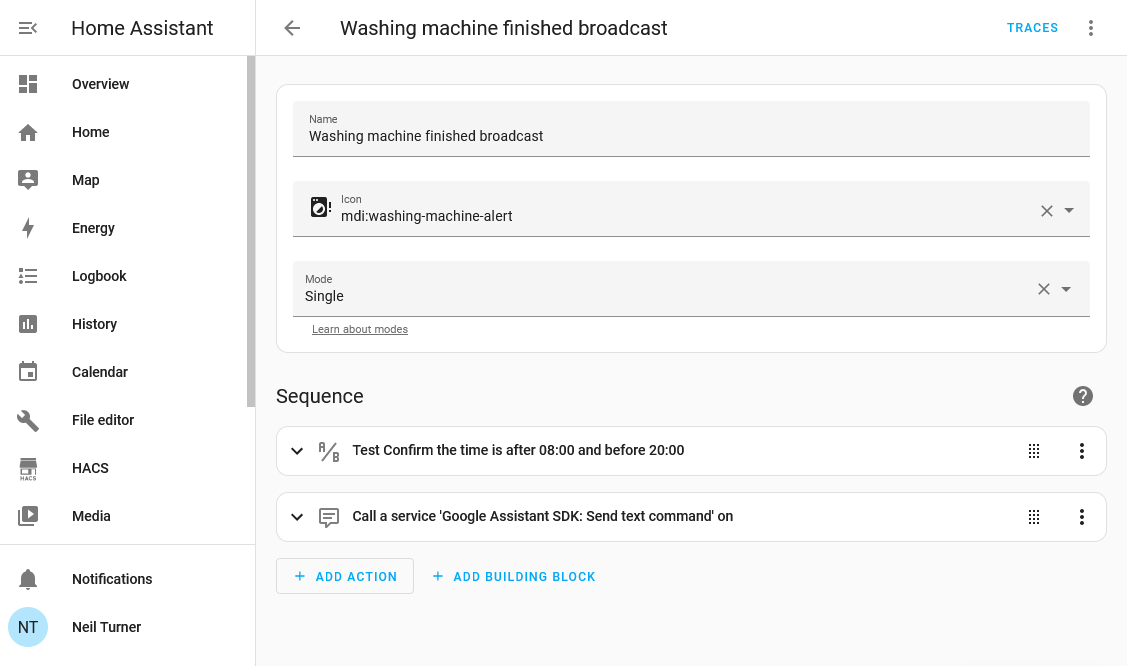Click the Sequence help question mark
Viewport: 1127px width, 666px height.
coord(1082,396)
